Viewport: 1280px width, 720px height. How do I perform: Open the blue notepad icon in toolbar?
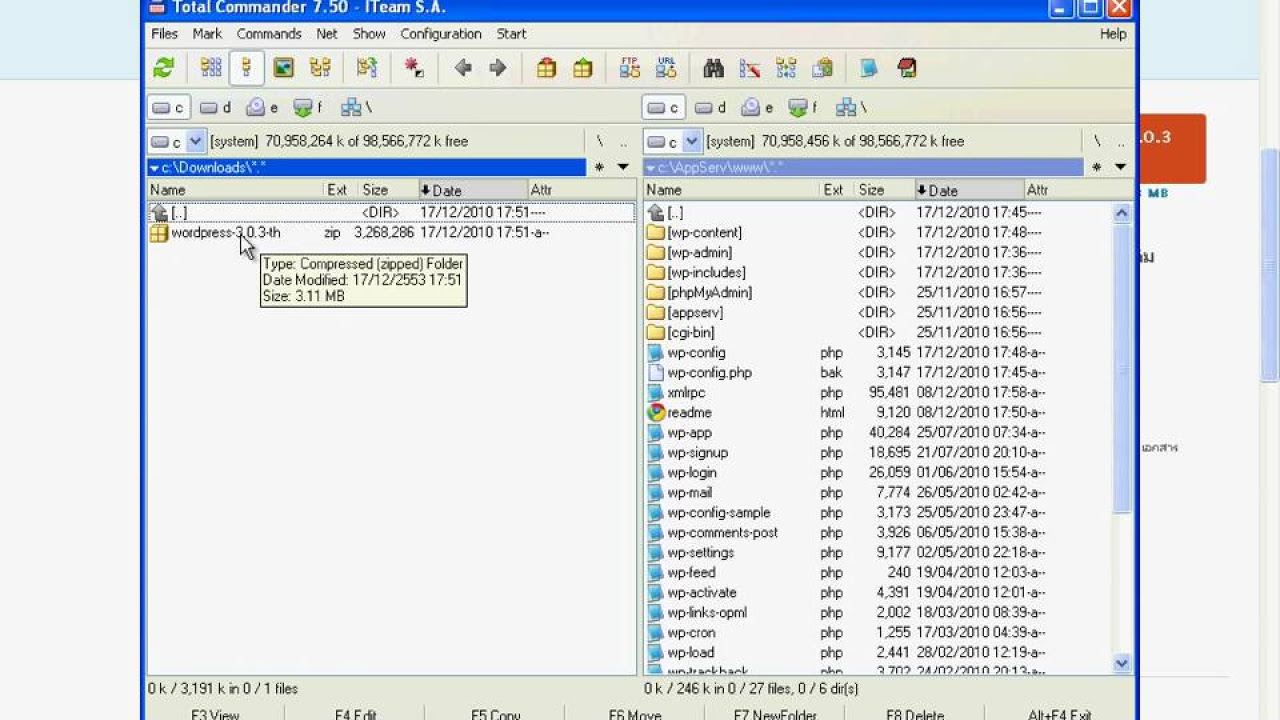click(x=869, y=68)
